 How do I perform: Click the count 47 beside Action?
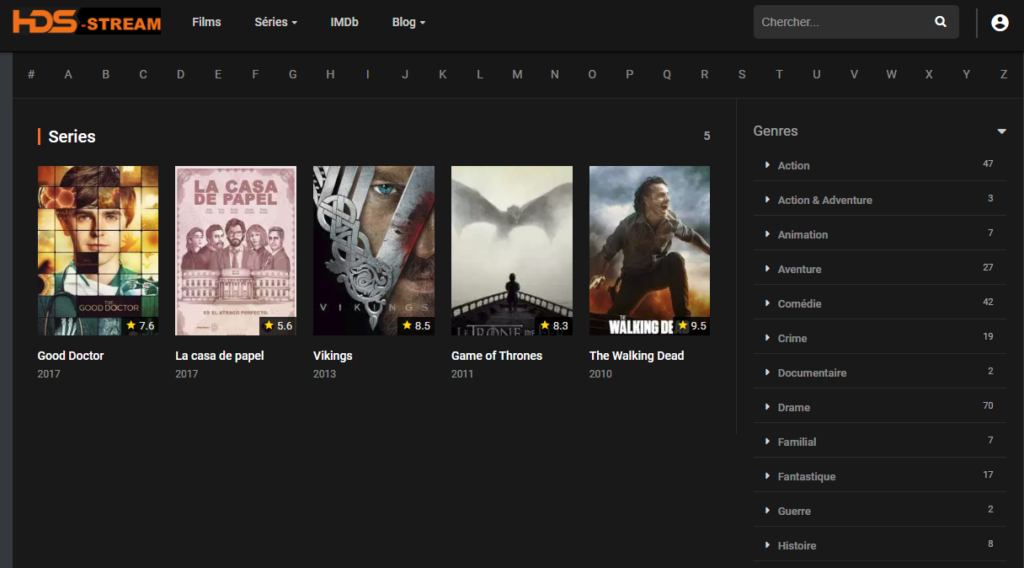(988, 164)
